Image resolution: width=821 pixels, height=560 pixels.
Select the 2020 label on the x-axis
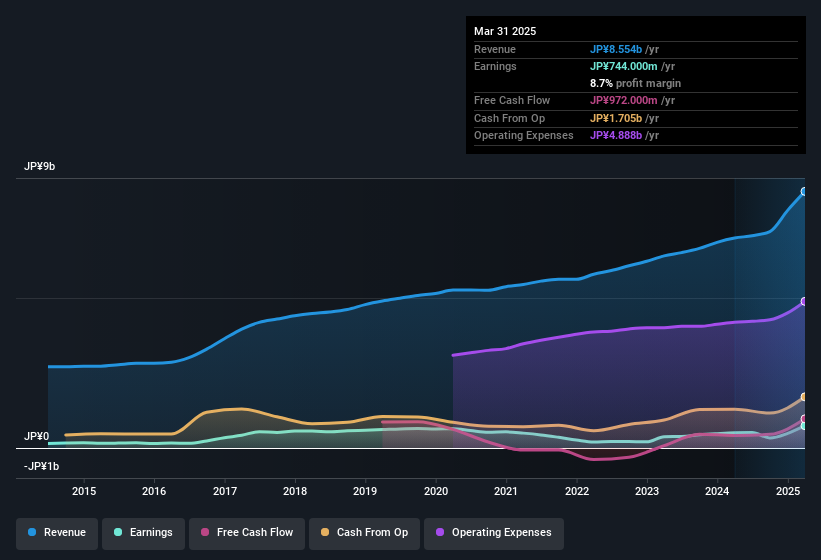pos(436,491)
